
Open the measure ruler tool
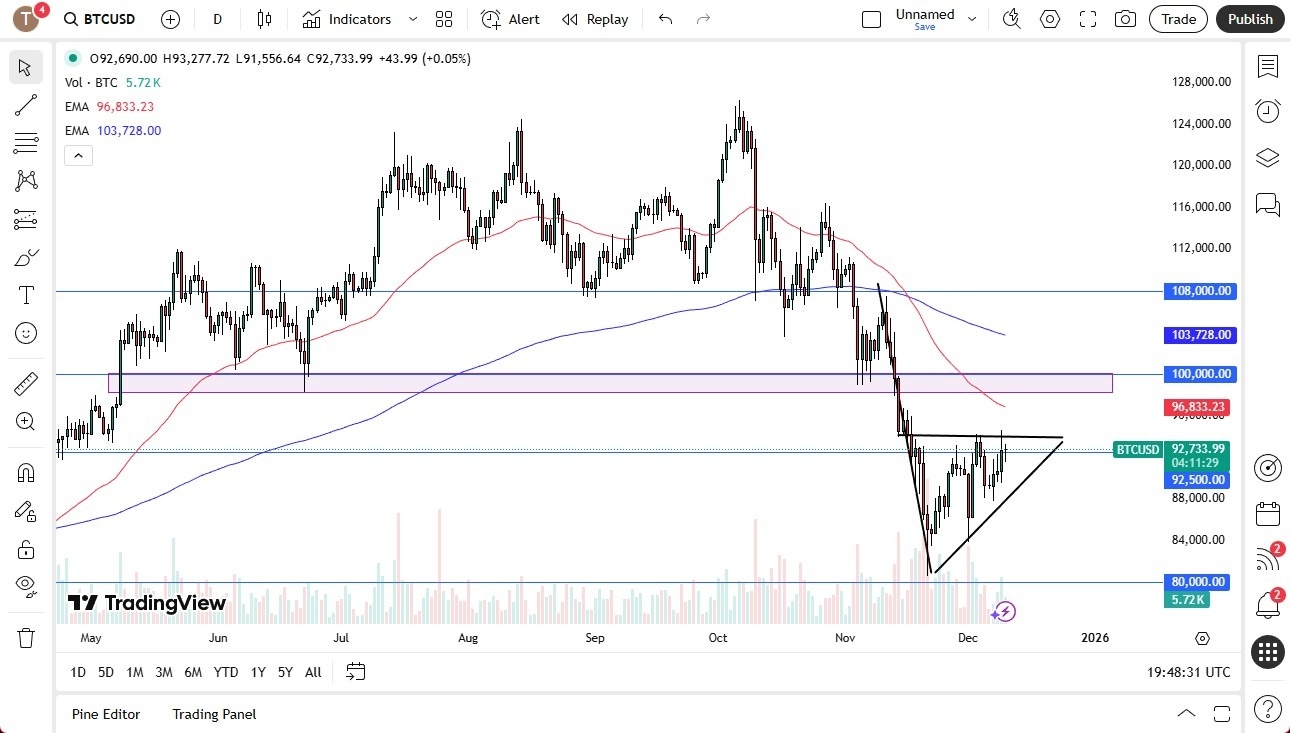26,383
